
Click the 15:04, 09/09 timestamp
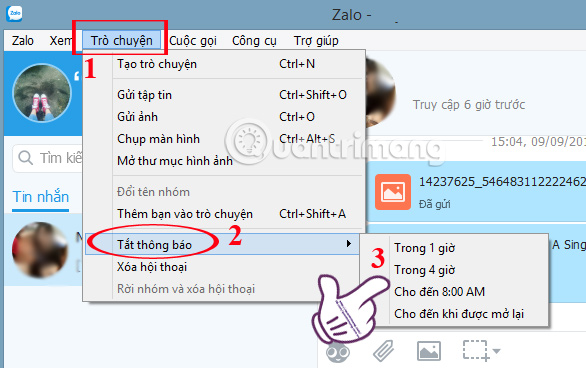click(538, 142)
